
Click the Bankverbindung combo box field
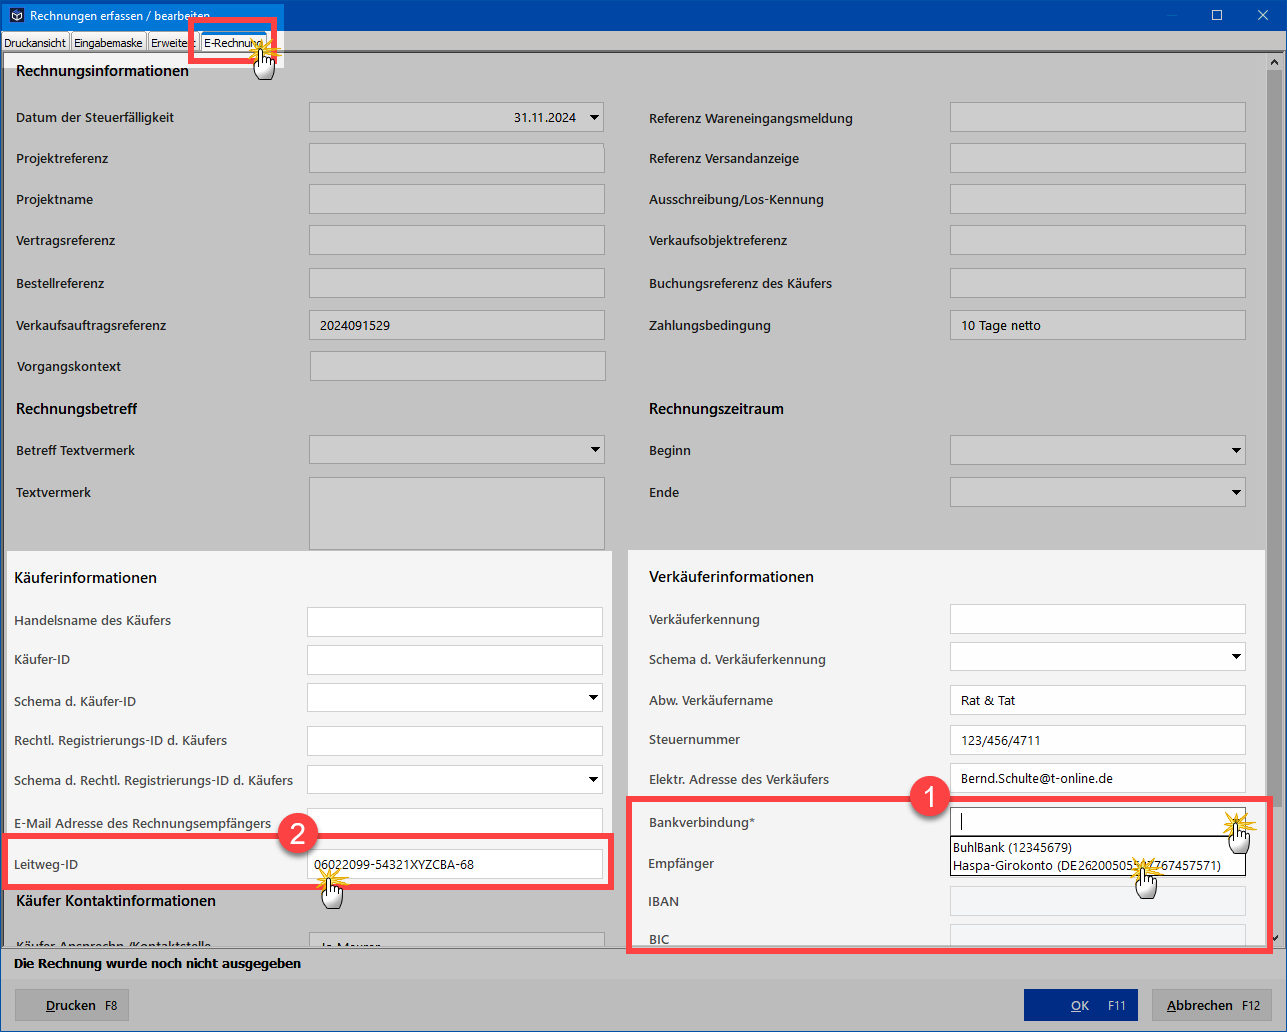[x=1098, y=821]
